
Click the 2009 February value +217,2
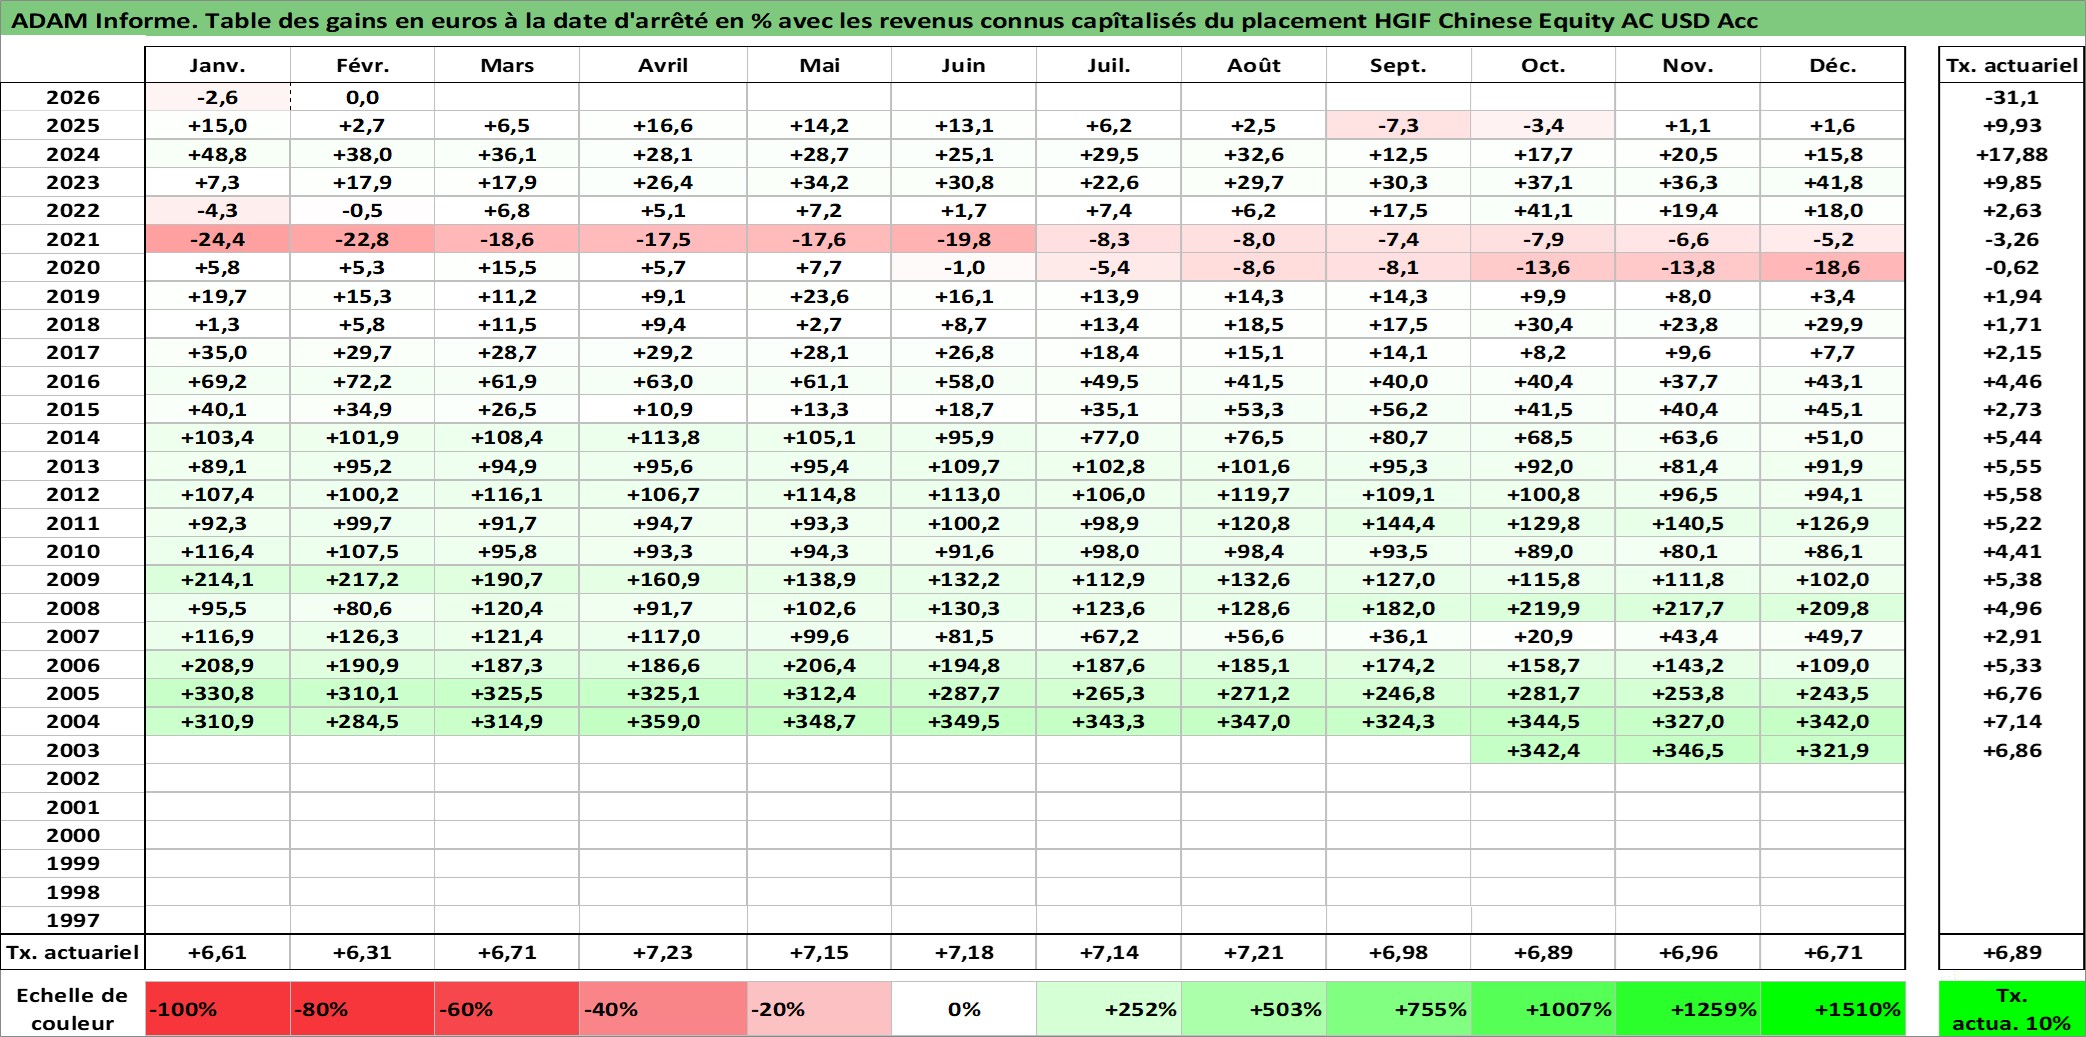(x=362, y=579)
